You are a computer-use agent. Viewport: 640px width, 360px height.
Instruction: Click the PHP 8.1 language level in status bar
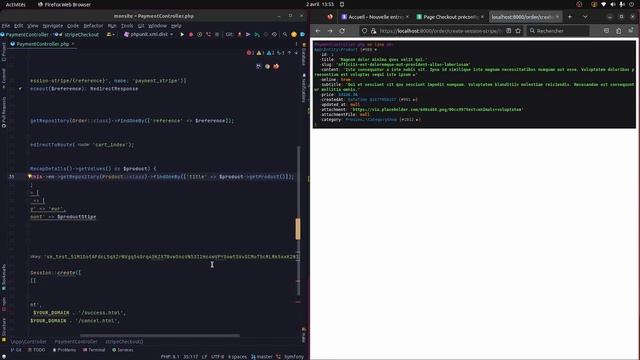pyautogui.click(x=170, y=357)
